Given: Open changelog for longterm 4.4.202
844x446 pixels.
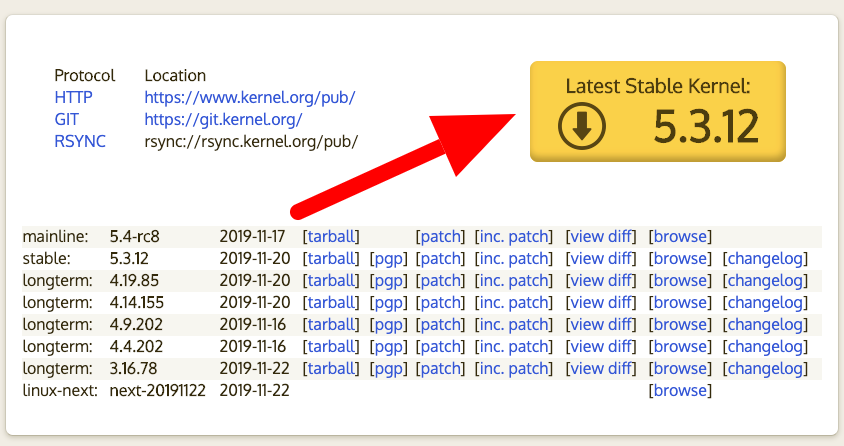Looking at the screenshot, I should point(765,347).
